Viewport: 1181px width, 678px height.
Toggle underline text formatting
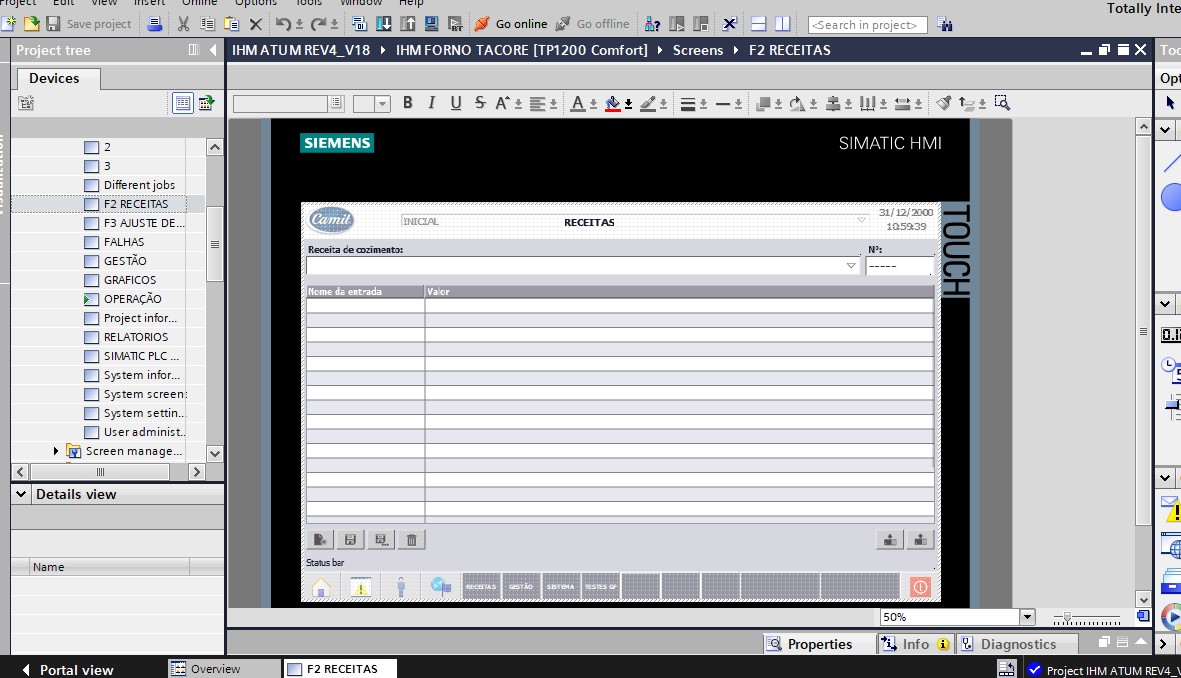(x=456, y=103)
